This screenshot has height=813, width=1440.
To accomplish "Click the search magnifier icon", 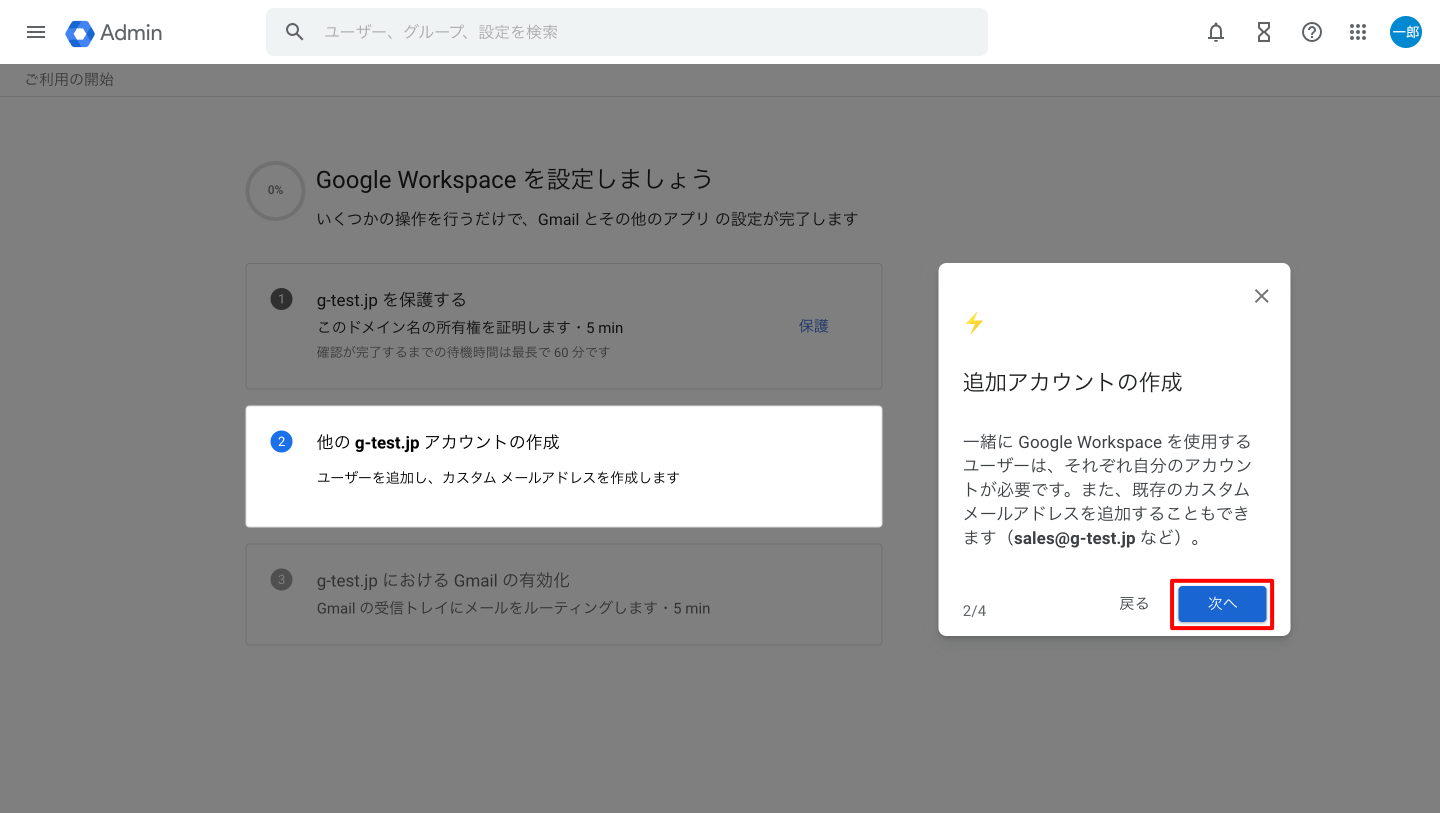I will [x=294, y=32].
